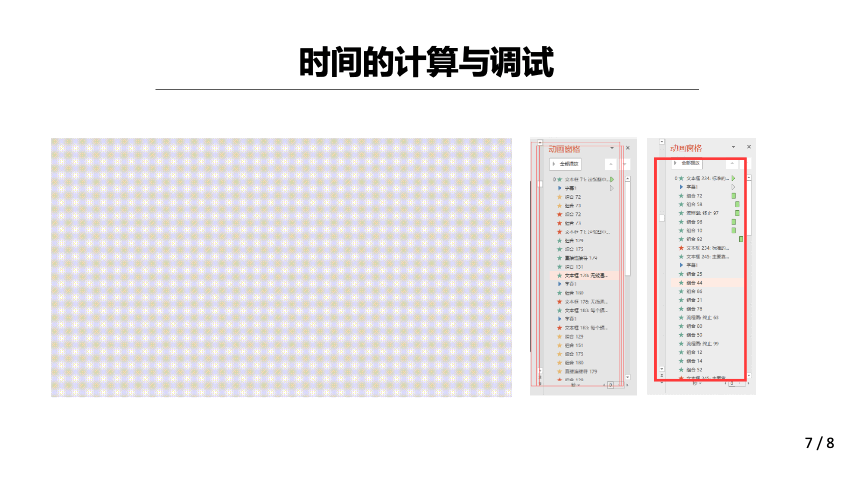This screenshot has height=480, width=853.
Task: Open the right animation pane options dropdown arrow
Action: click(733, 147)
